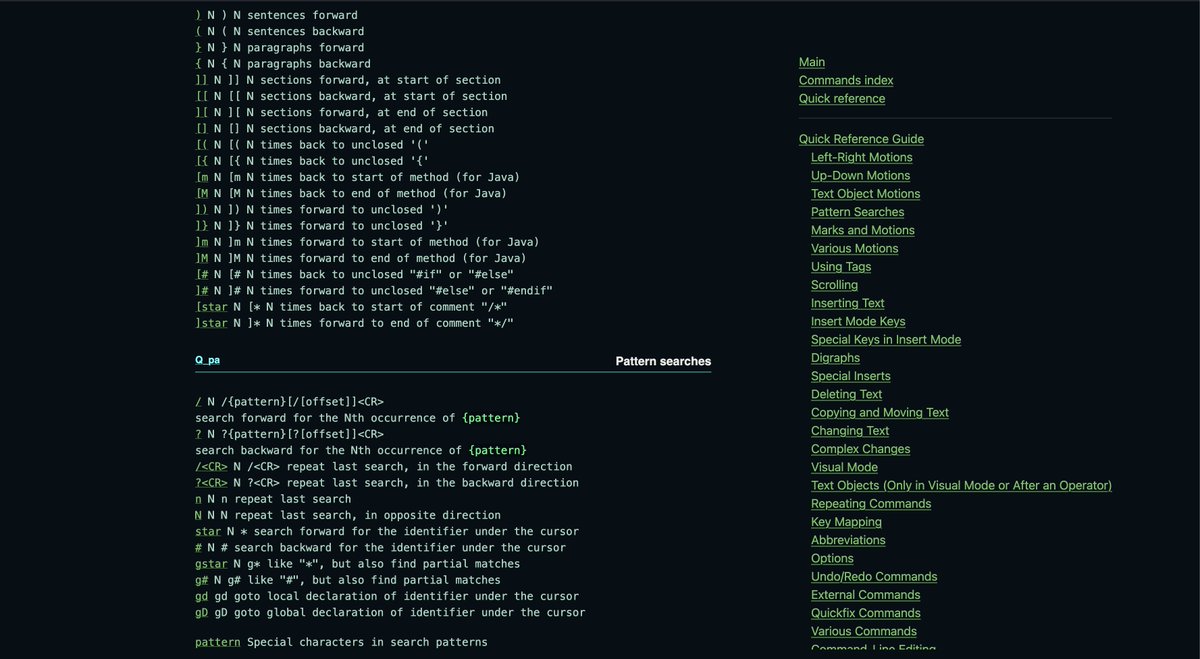Open the gd goto local declaration link
This screenshot has width=1200, height=659.
click(x=201, y=596)
